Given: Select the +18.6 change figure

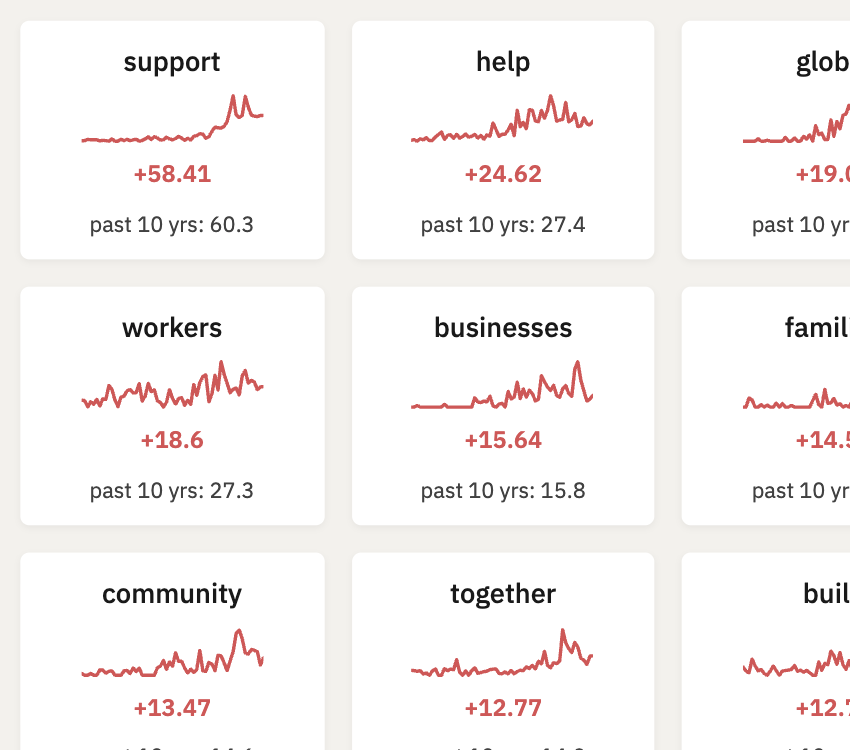Looking at the screenshot, I should click(172, 440).
